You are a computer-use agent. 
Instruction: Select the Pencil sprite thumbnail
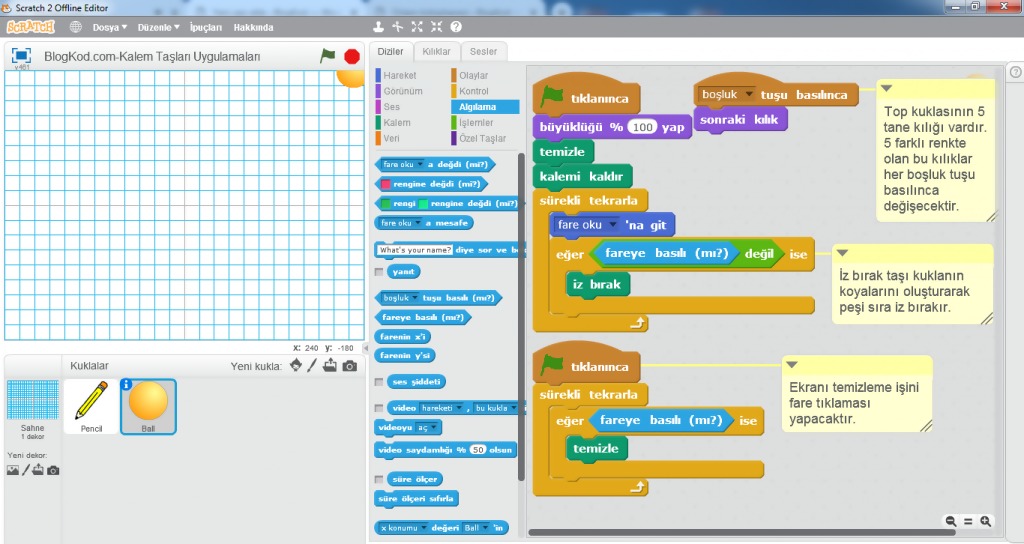[x=91, y=406]
